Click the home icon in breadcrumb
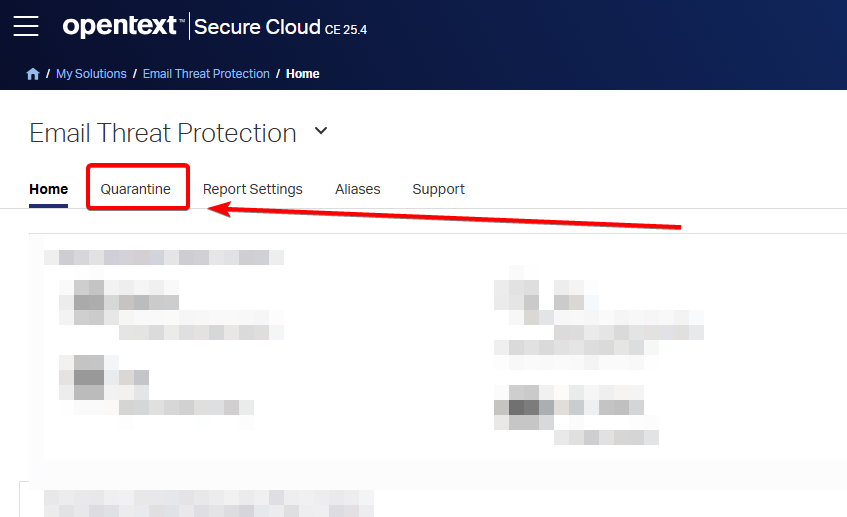 click(x=33, y=74)
